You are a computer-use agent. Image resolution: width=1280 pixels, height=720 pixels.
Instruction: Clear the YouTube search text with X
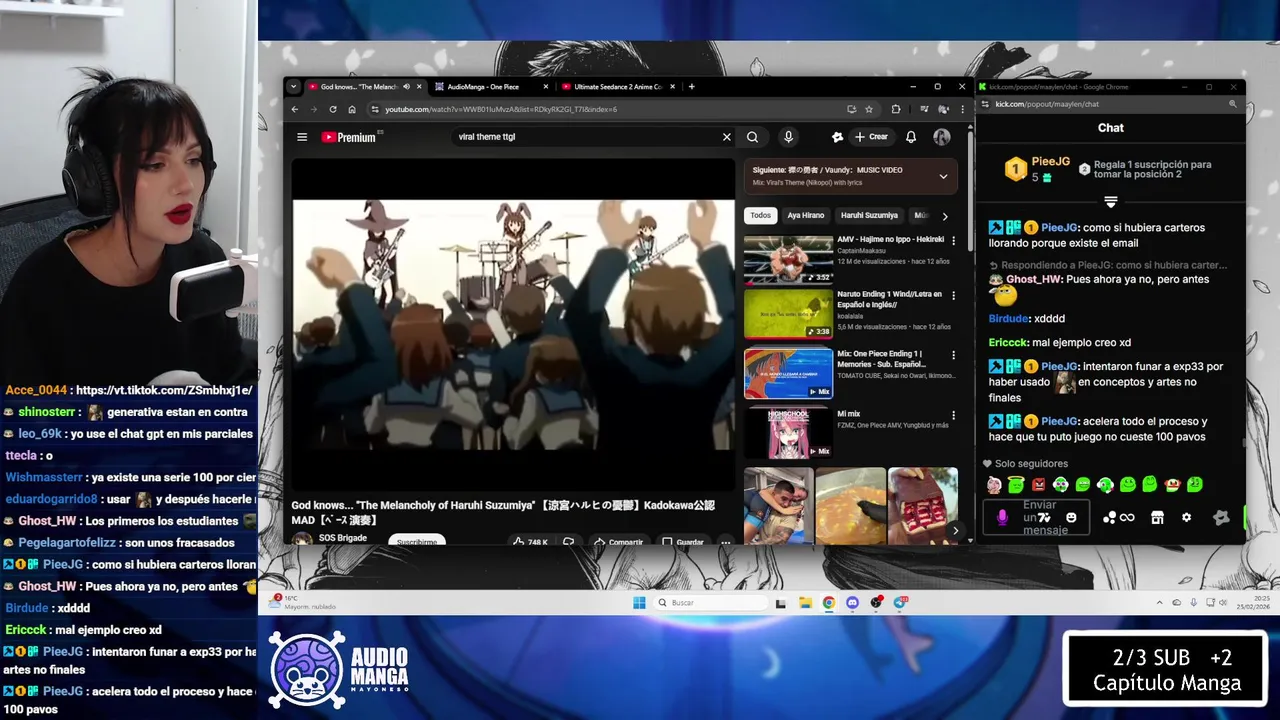727,137
